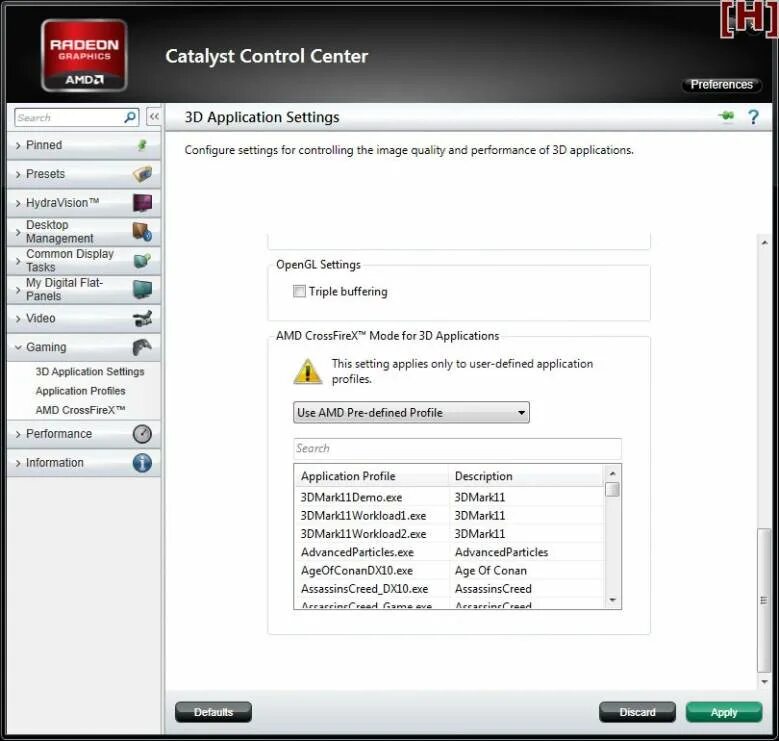This screenshot has height=741, width=779.
Task: Click the Gaming controller icon
Action: 142,347
